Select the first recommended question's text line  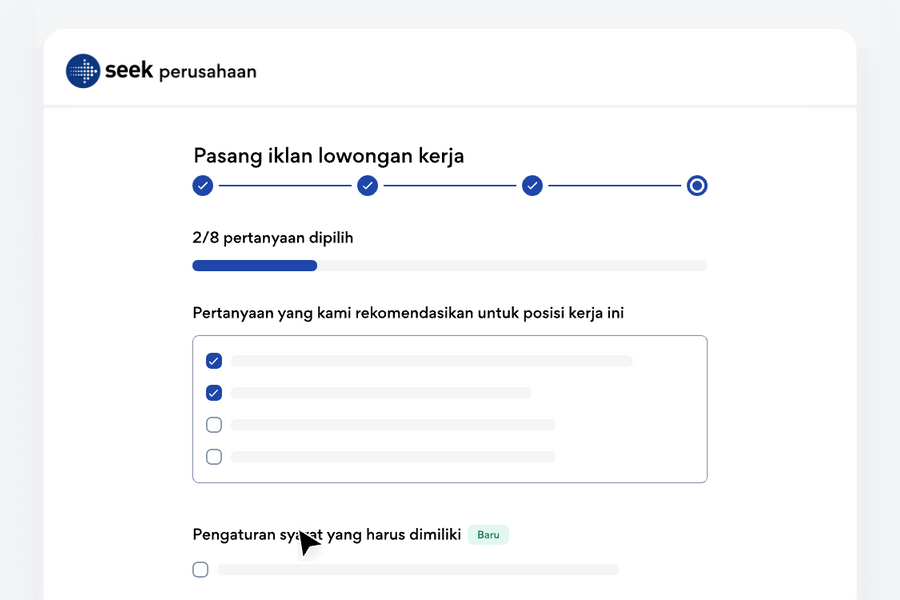pos(431,361)
